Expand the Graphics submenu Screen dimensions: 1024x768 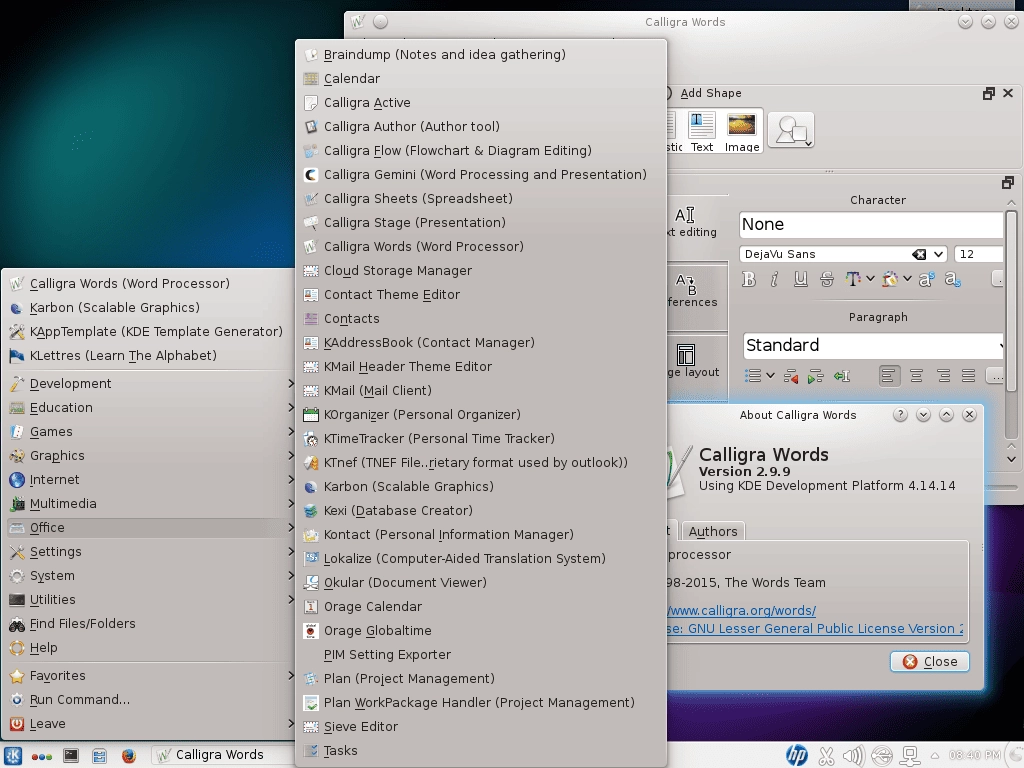coord(150,456)
